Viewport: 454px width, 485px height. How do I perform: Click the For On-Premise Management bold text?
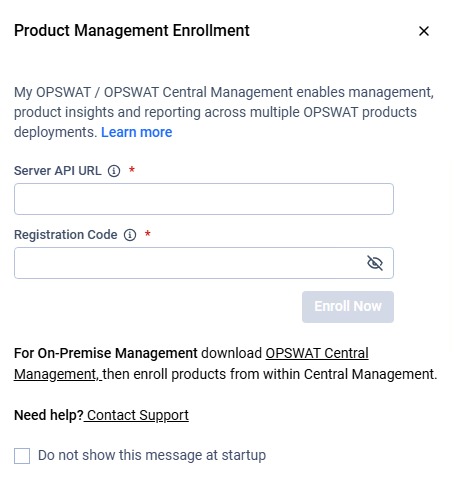106,353
